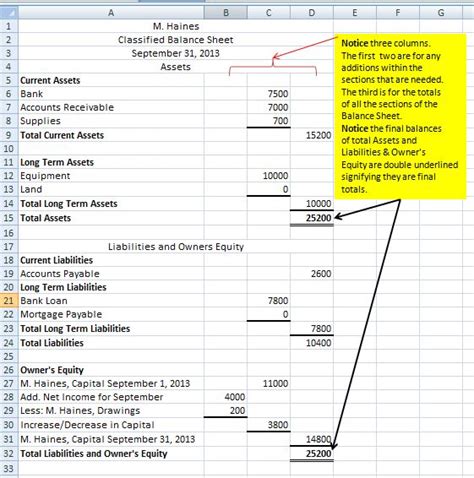Click the Select All corner triangle

(x=9, y=13)
